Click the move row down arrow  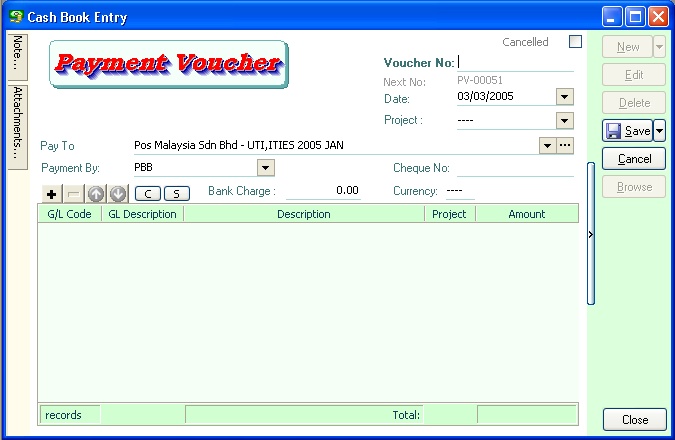tap(118, 193)
